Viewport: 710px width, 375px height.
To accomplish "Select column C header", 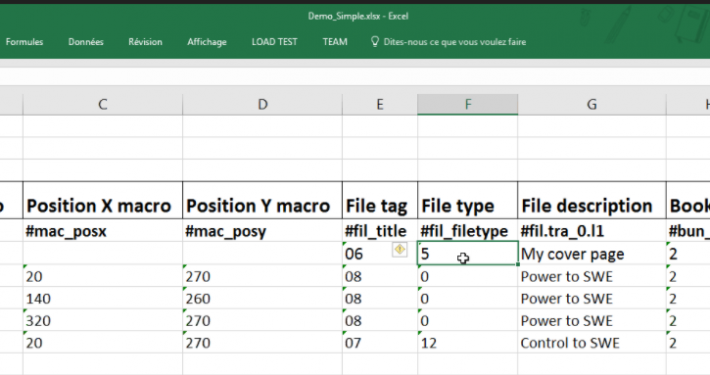I will [103, 105].
